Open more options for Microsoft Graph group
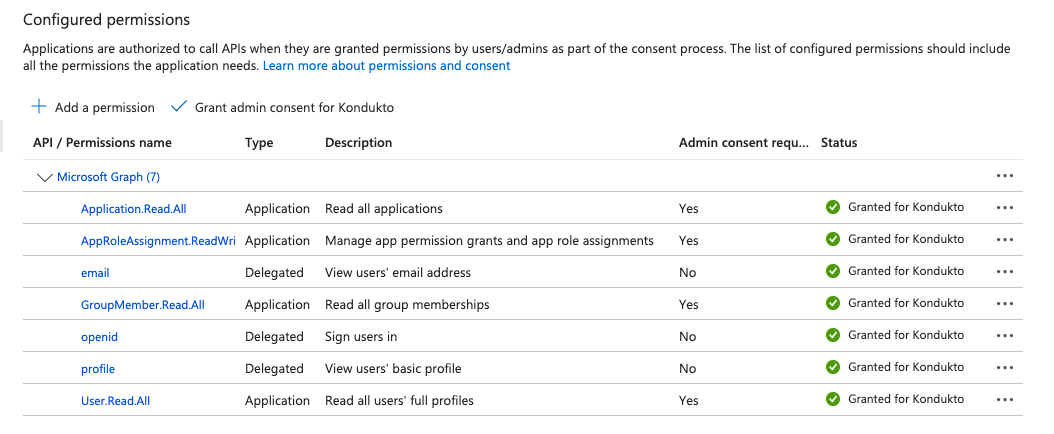 [1005, 177]
